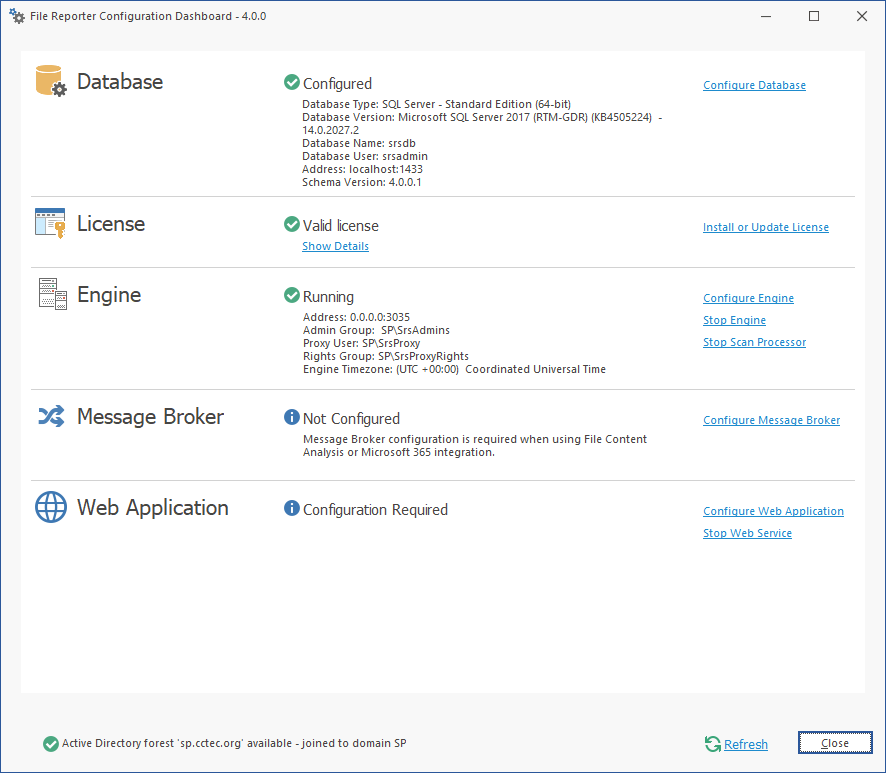The width and height of the screenshot is (886, 773).
Task: Show Details of the valid license
Action: coord(335,246)
